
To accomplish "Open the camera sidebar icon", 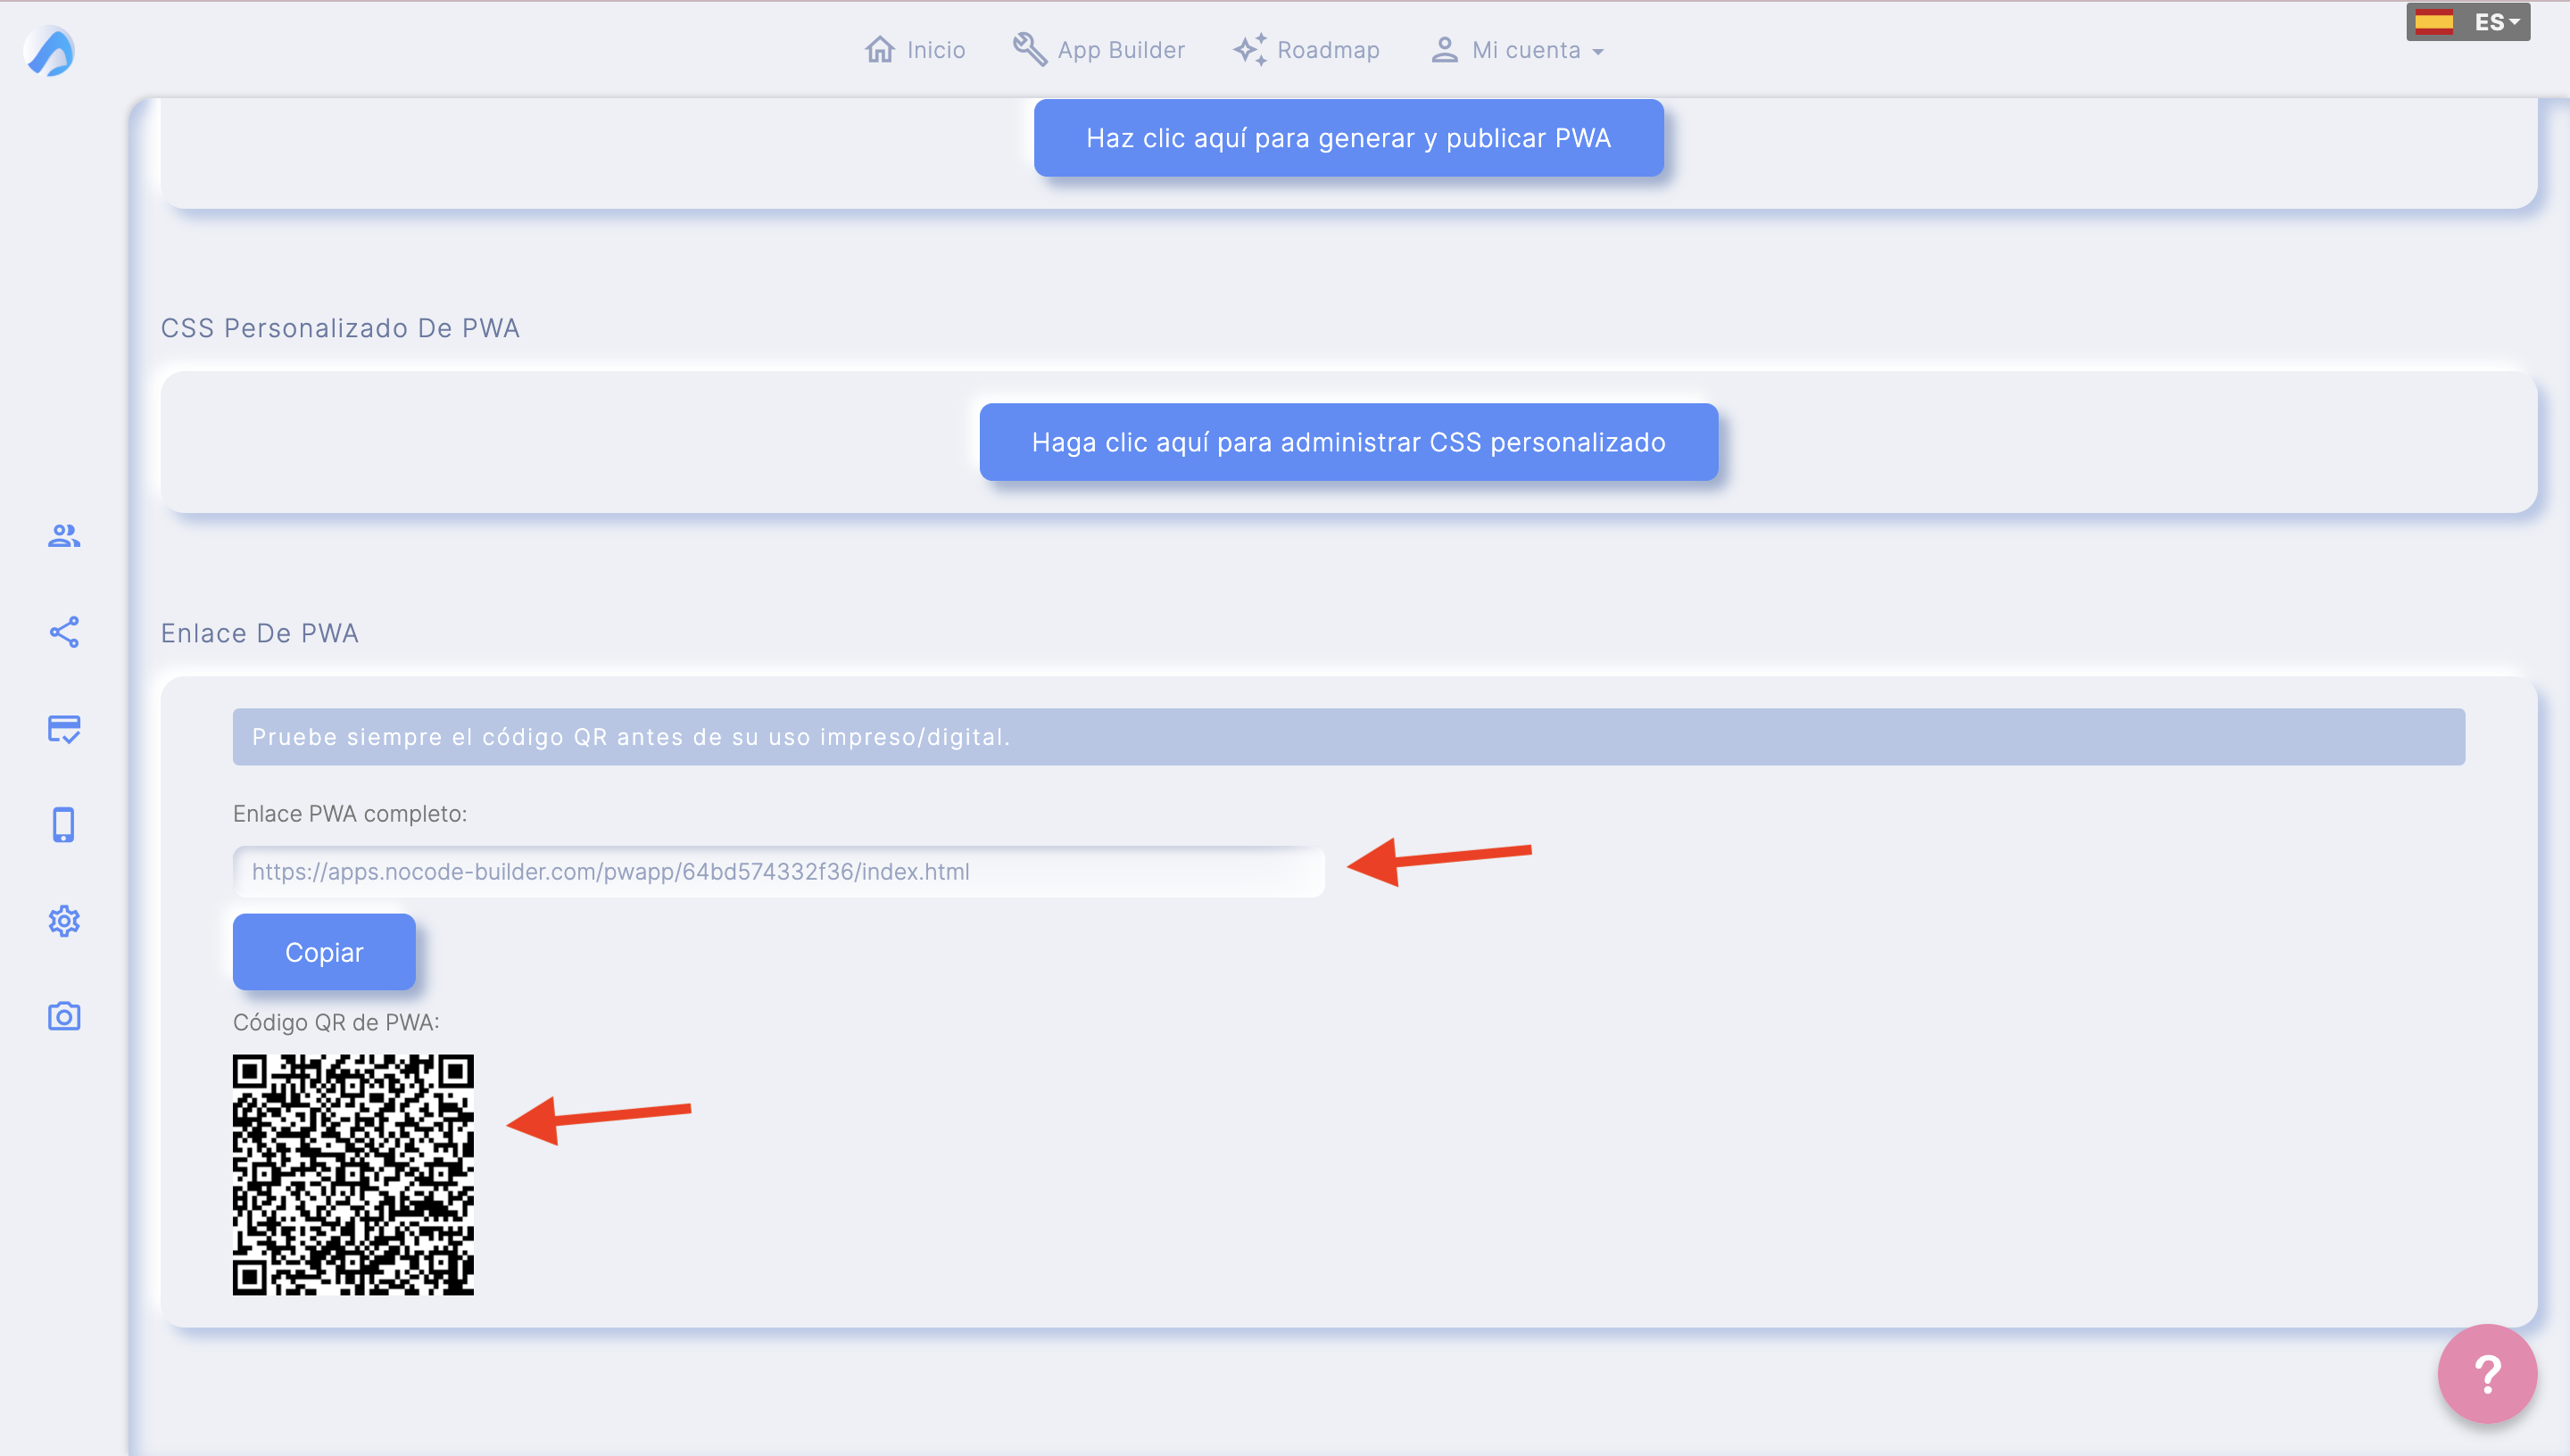I will [64, 1017].
